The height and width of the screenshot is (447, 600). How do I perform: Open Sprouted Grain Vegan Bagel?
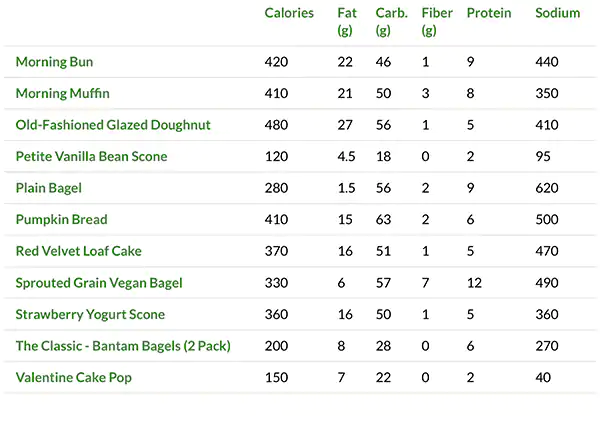coord(99,283)
